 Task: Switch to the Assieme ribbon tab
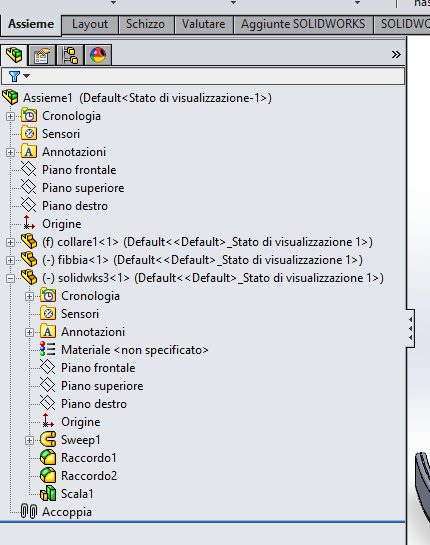coord(31,24)
